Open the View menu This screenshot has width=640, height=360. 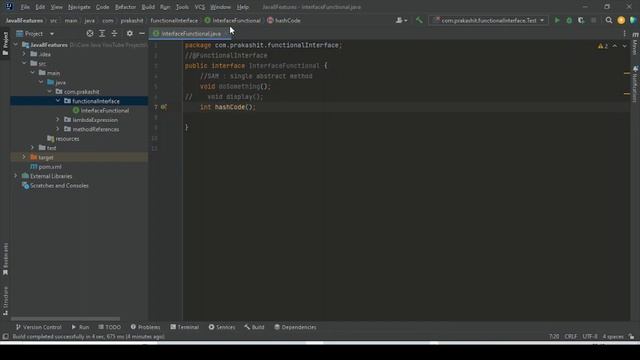(56, 7)
